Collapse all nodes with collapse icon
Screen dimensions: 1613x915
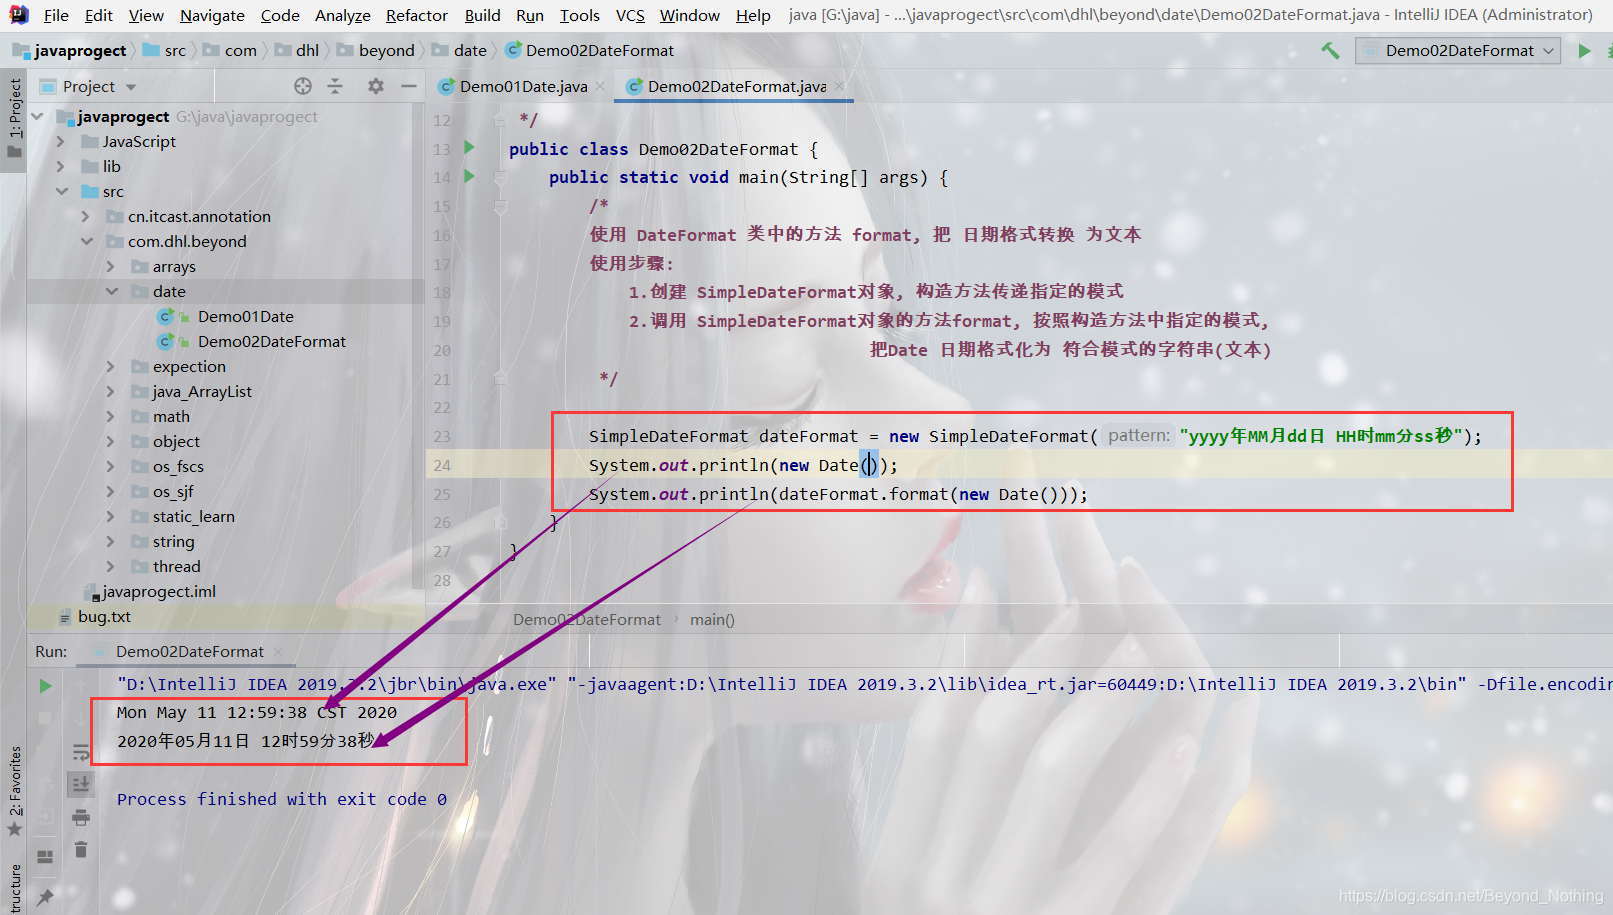tap(335, 86)
